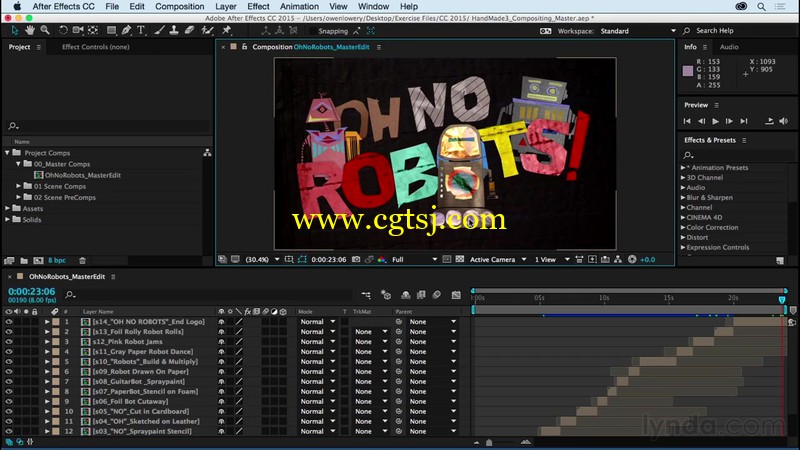
Task: Show channel and color management icon
Action: pyautogui.click(x=382, y=259)
